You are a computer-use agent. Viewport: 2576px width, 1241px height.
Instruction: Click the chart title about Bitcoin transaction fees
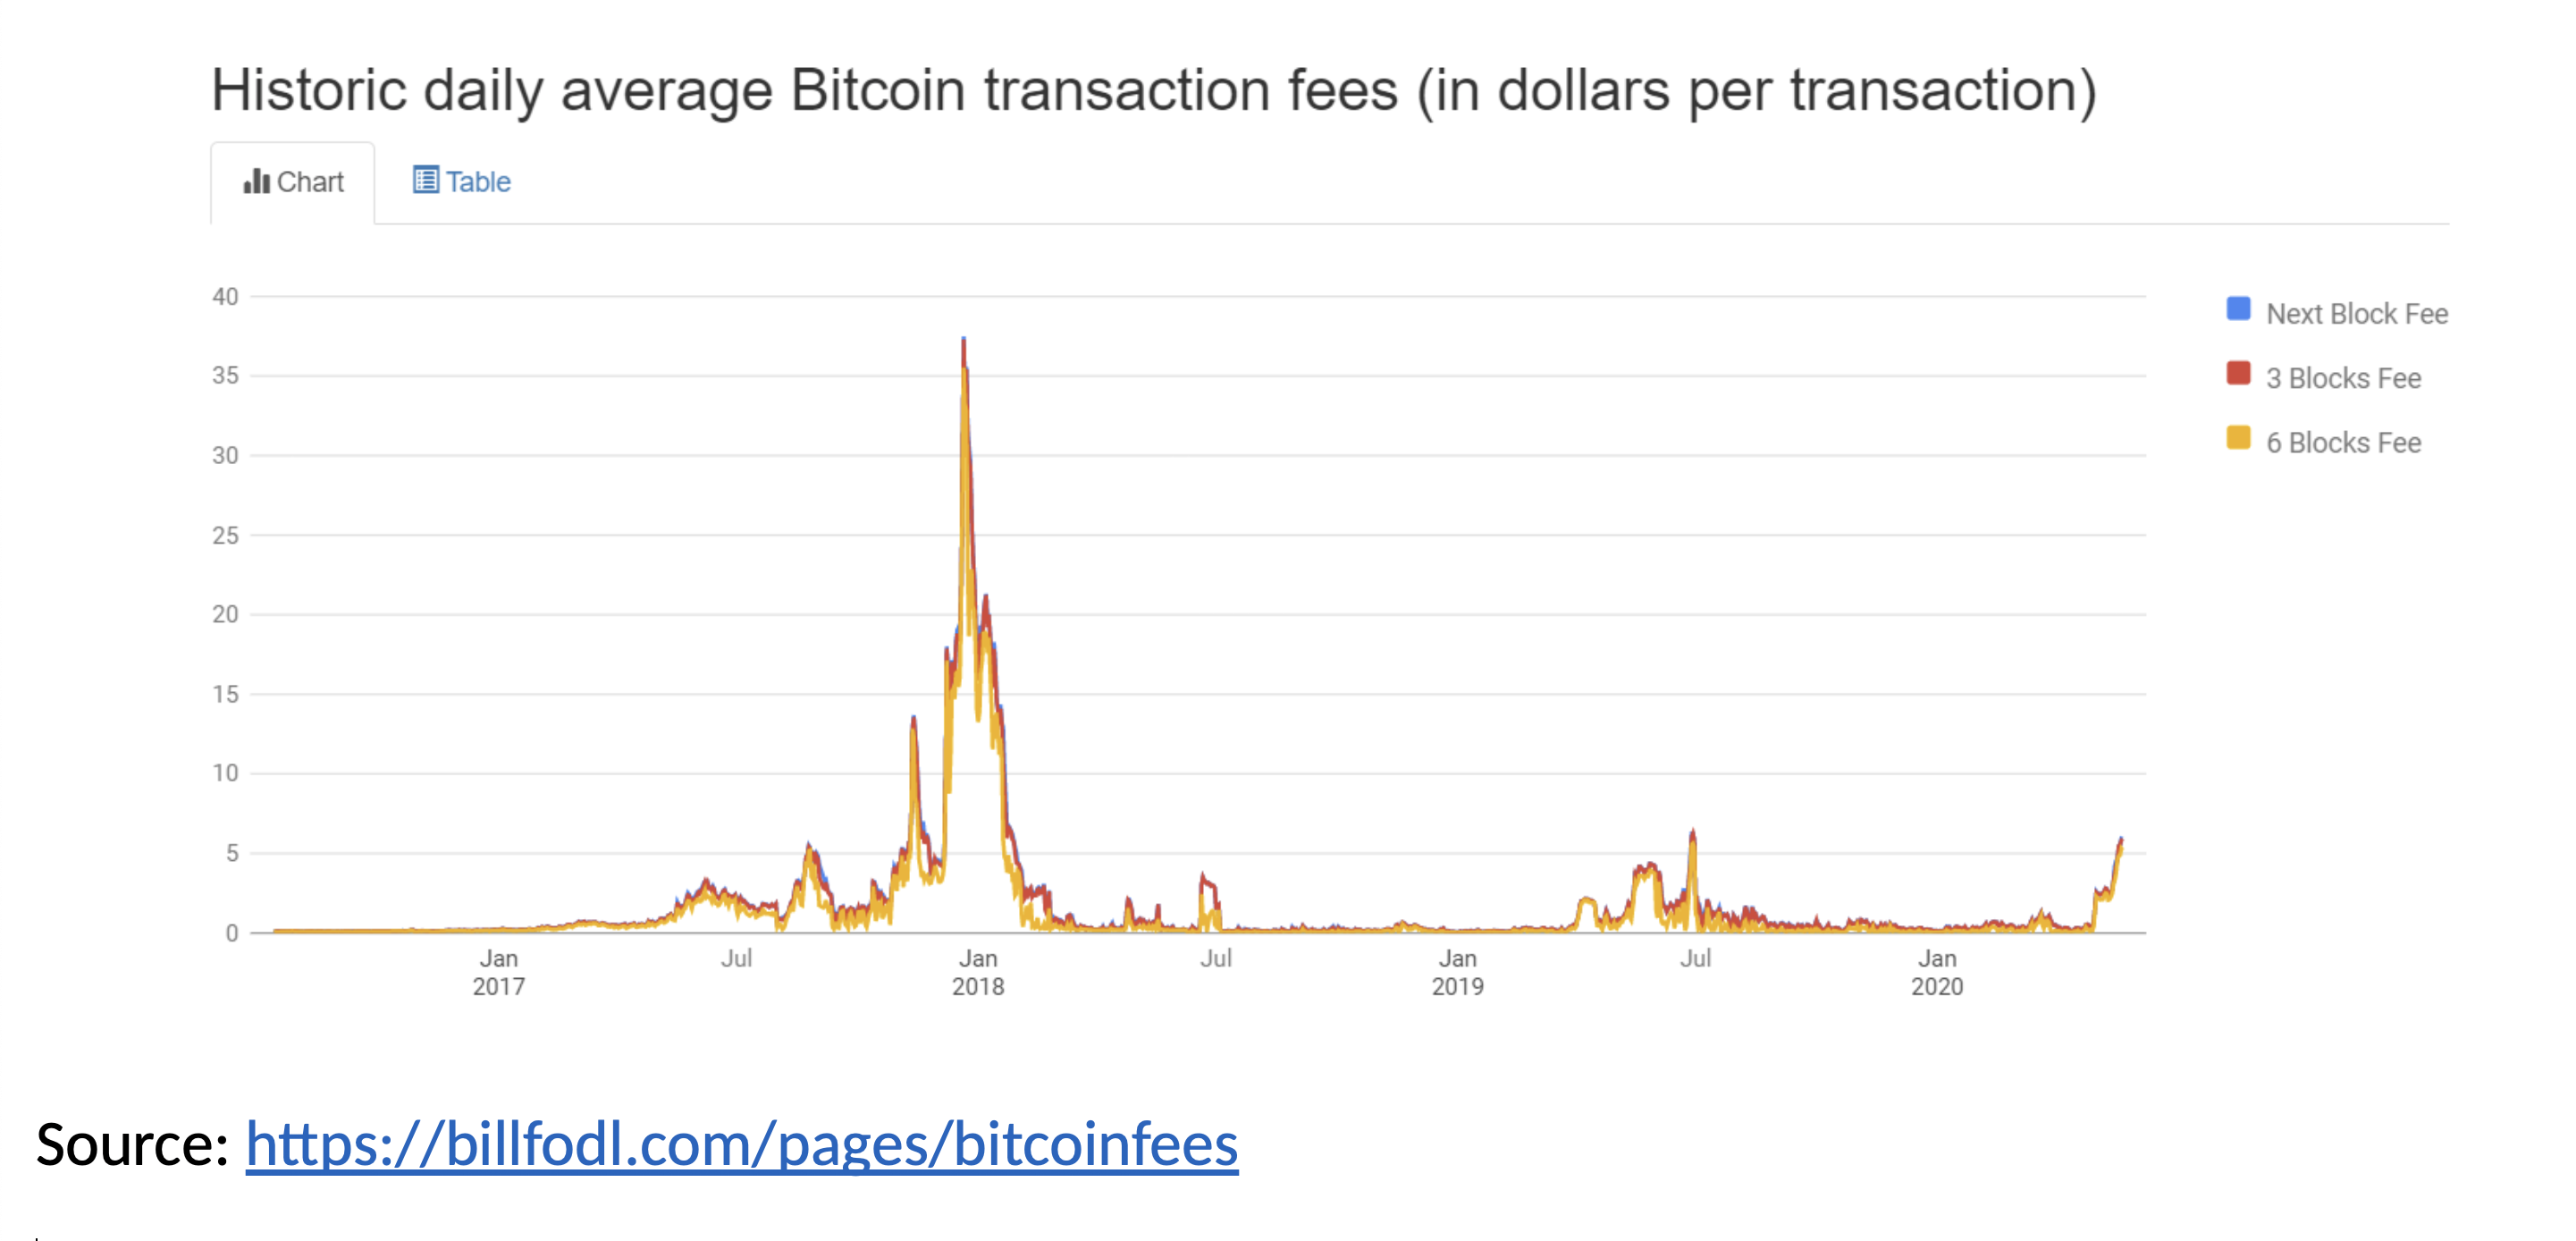[x=1154, y=90]
